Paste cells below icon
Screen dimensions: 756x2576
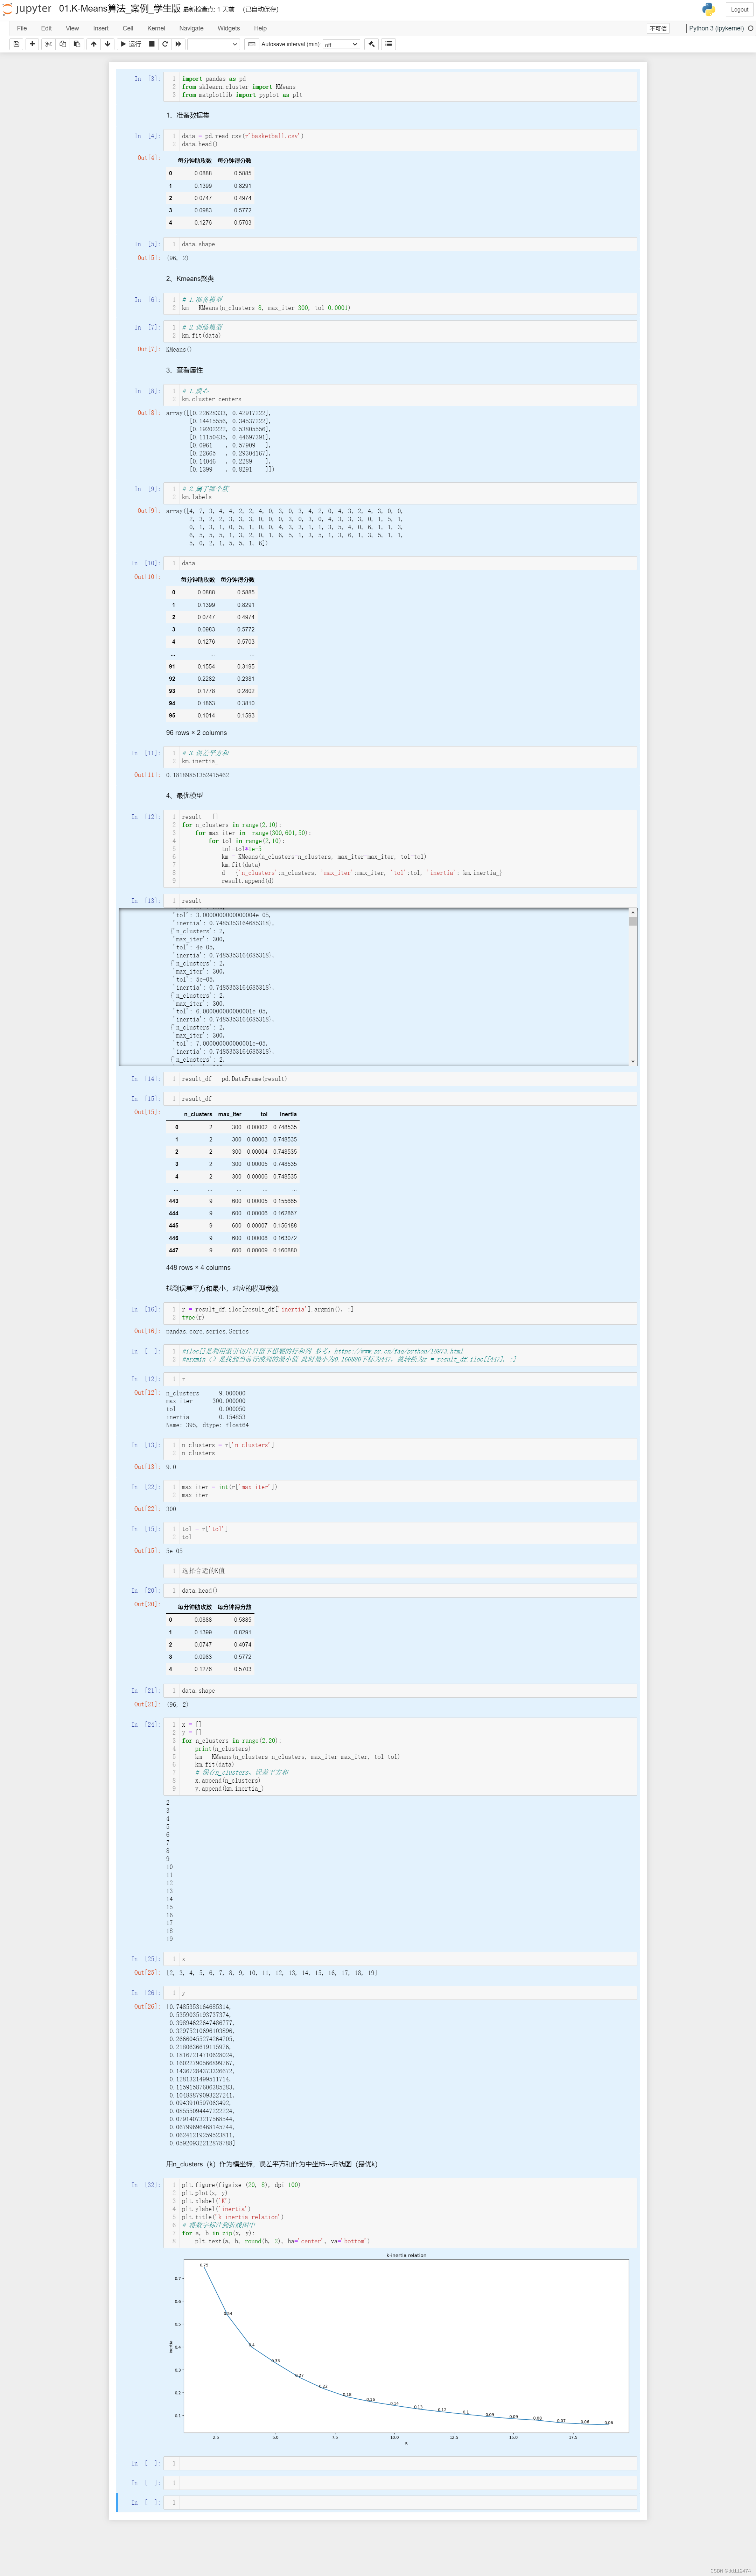point(77,44)
